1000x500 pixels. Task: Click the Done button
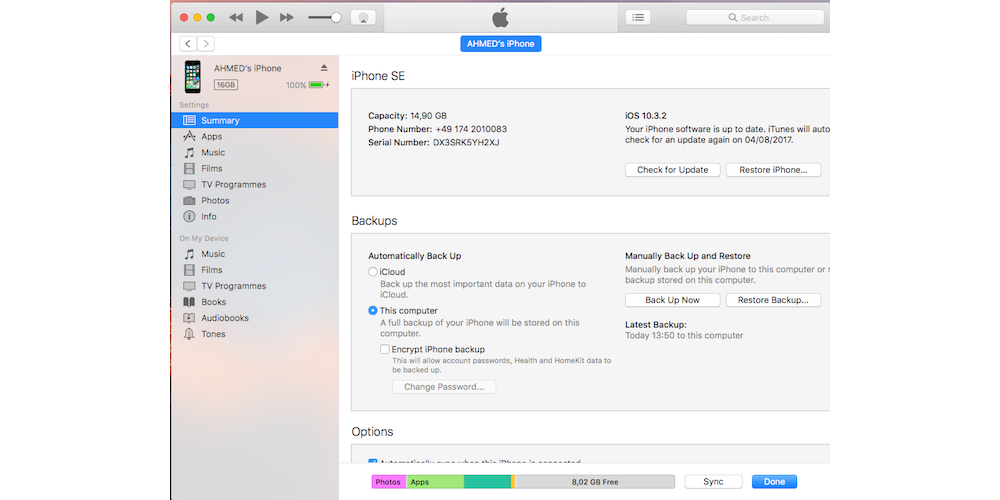(774, 482)
